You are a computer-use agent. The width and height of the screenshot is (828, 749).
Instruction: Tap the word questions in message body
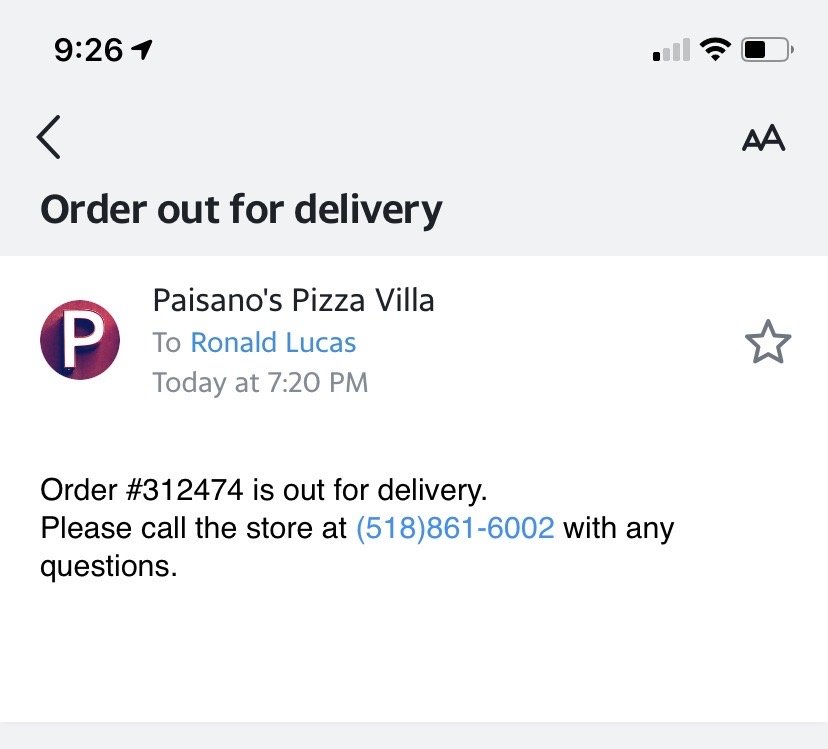pyautogui.click(x=108, y=567)
